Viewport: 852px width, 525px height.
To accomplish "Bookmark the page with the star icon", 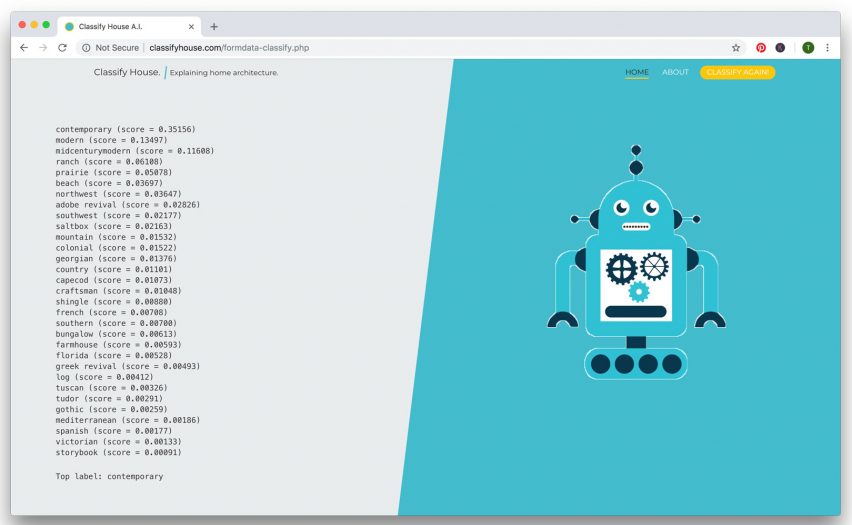I will 736,48.
